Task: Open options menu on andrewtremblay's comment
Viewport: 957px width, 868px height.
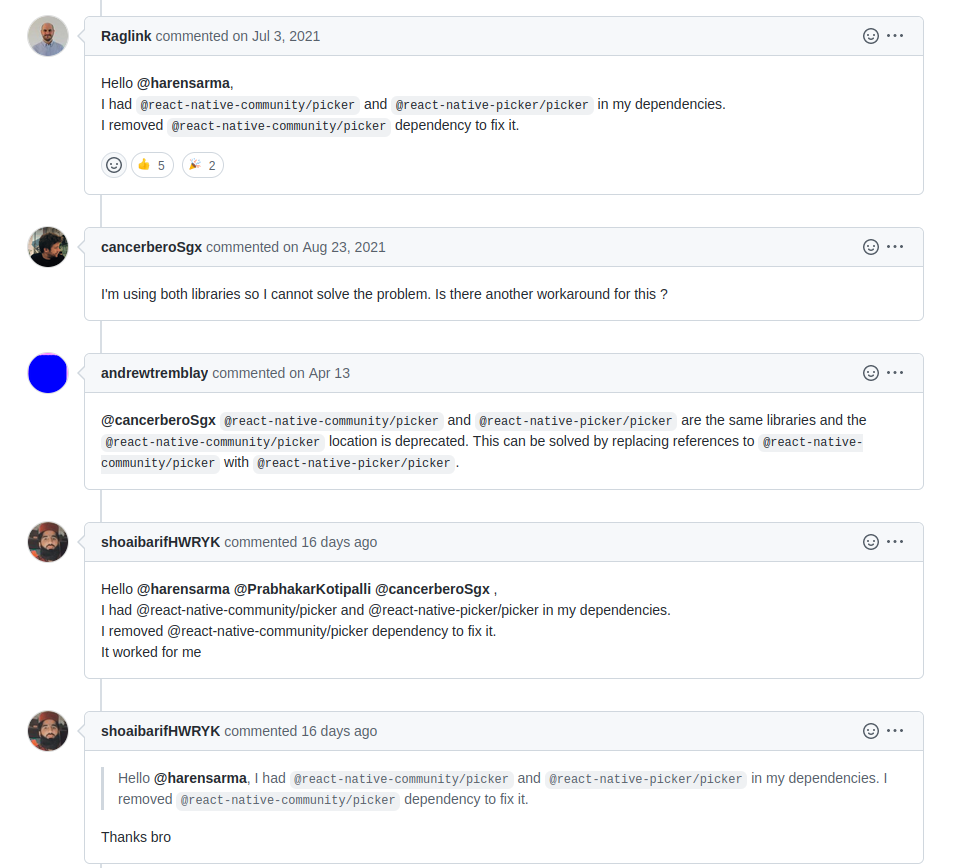Action: click(895, 373)
